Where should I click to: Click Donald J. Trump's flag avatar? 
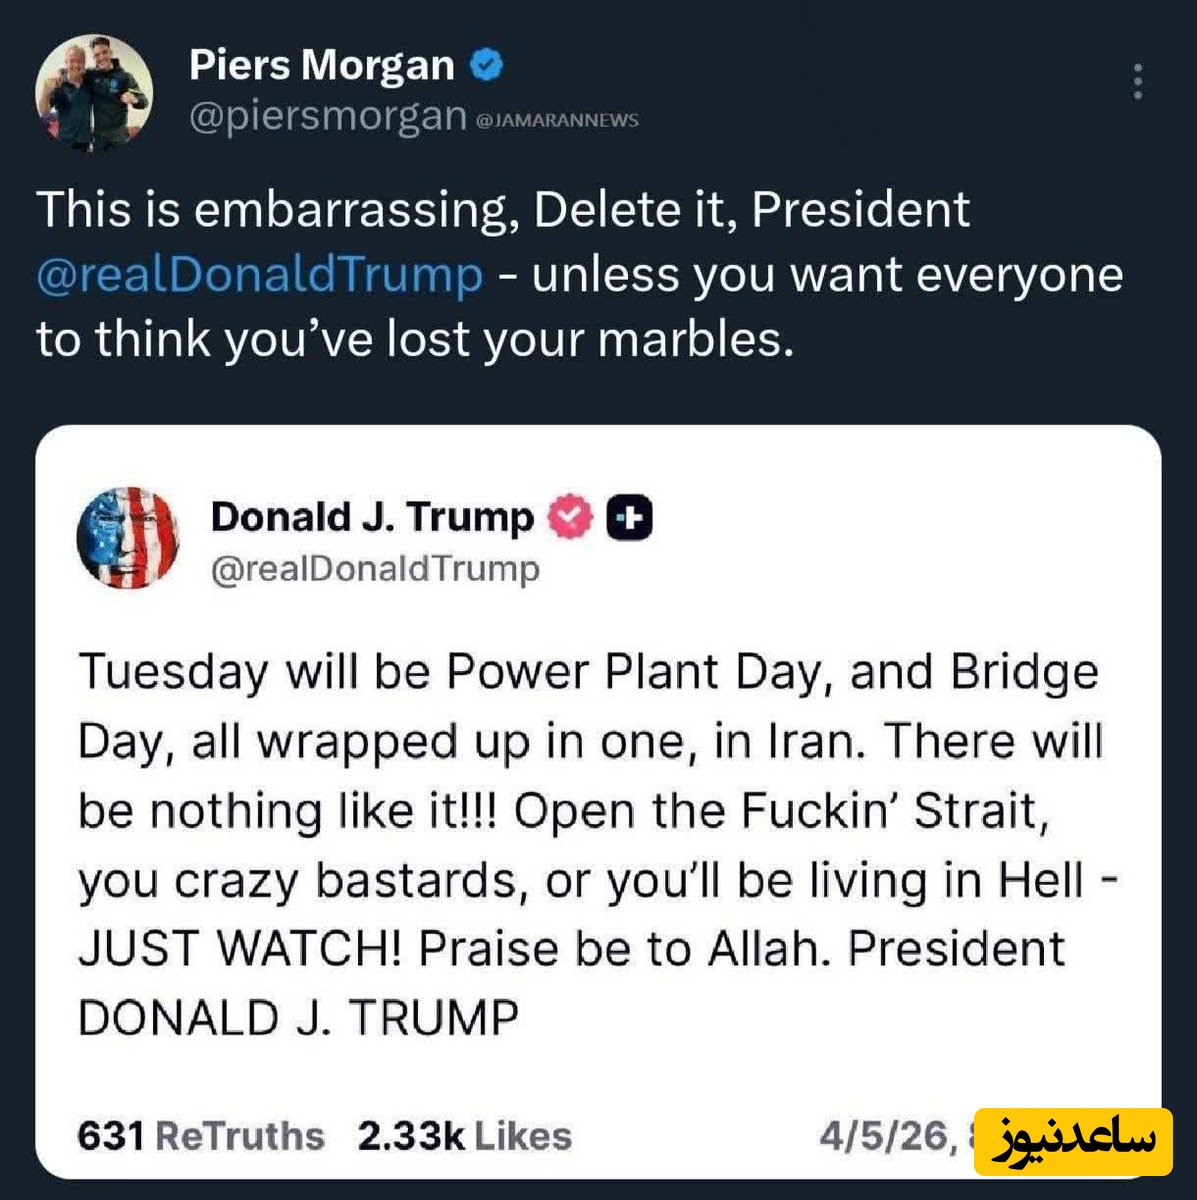128,538
